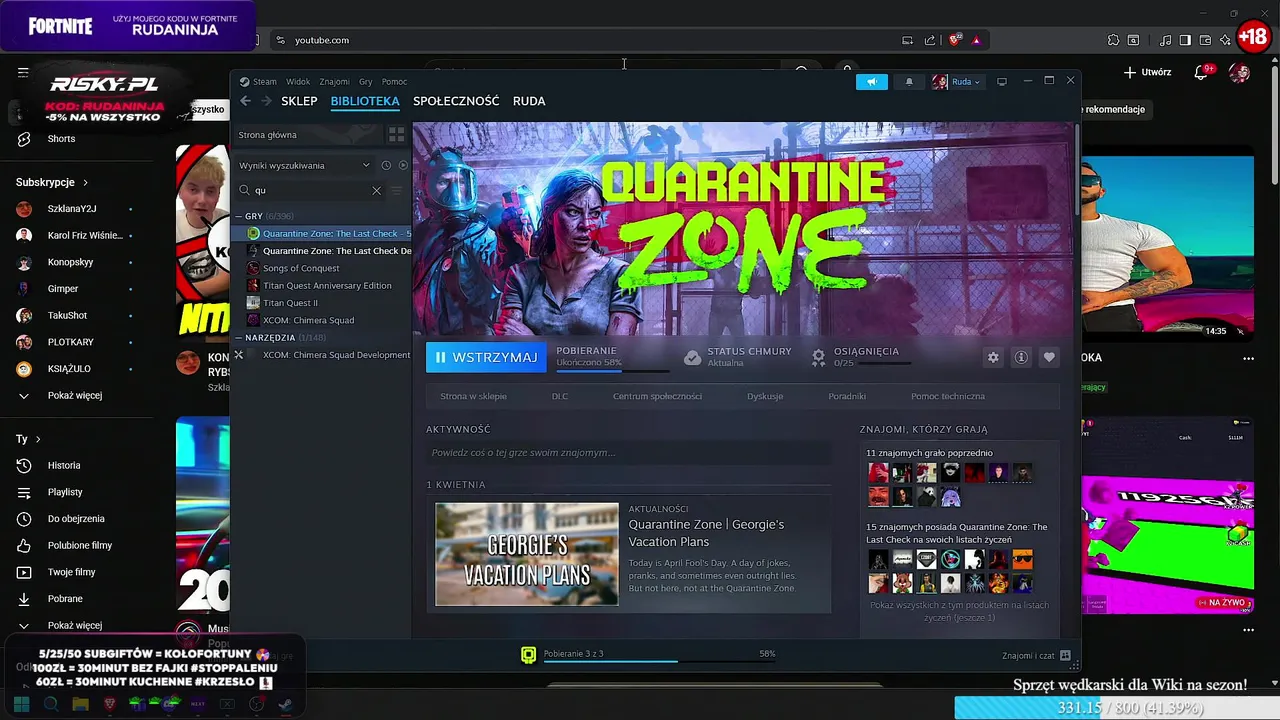Open Strona w sklepie link

pyautogui.click(x=473, y=396)
